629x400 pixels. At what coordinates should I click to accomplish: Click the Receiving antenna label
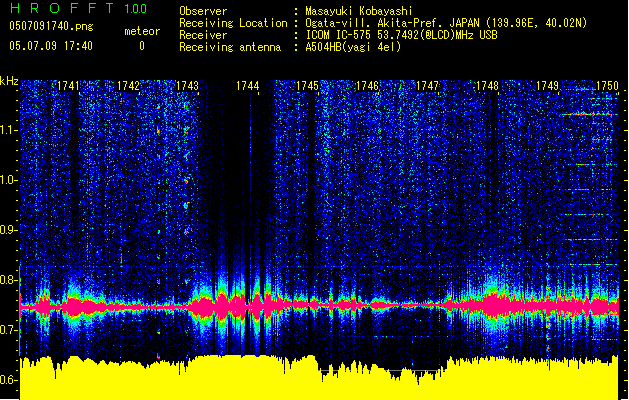(x=230, y=47)
